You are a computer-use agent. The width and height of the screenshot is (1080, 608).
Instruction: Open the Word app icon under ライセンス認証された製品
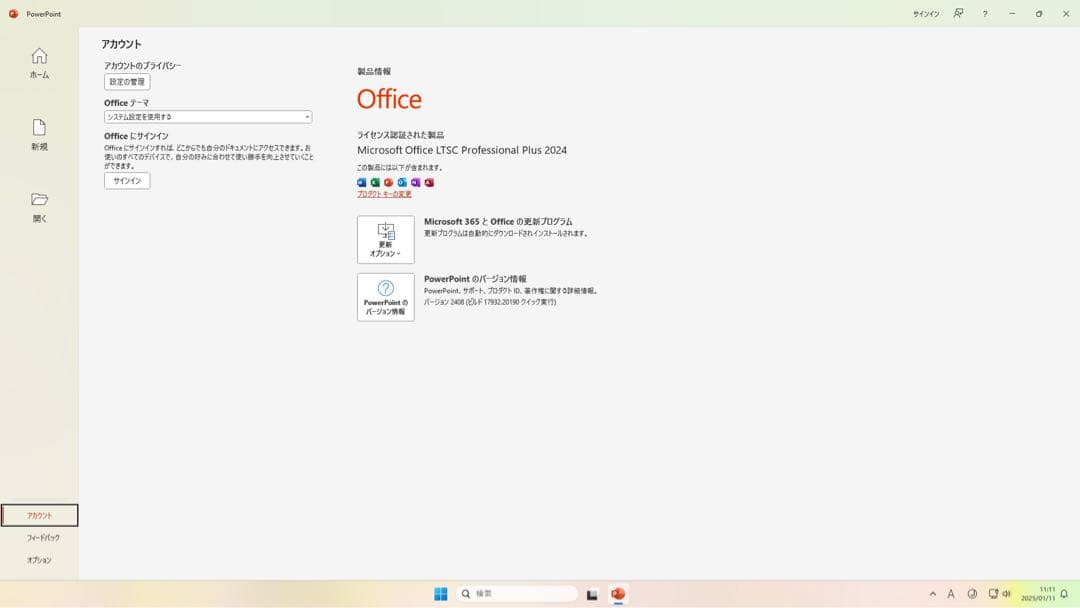point(362,182)
